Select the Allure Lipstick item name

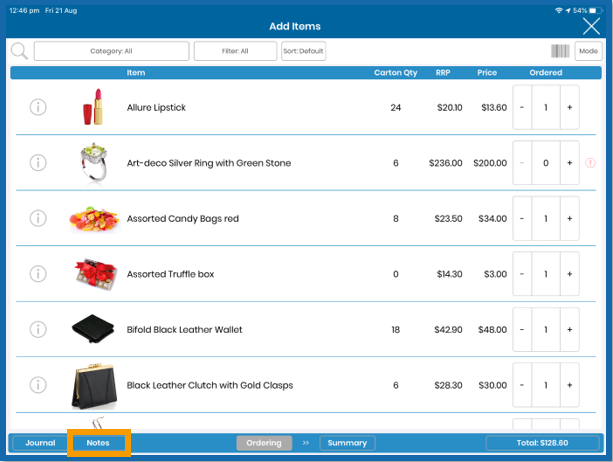[x=156, y=107]
